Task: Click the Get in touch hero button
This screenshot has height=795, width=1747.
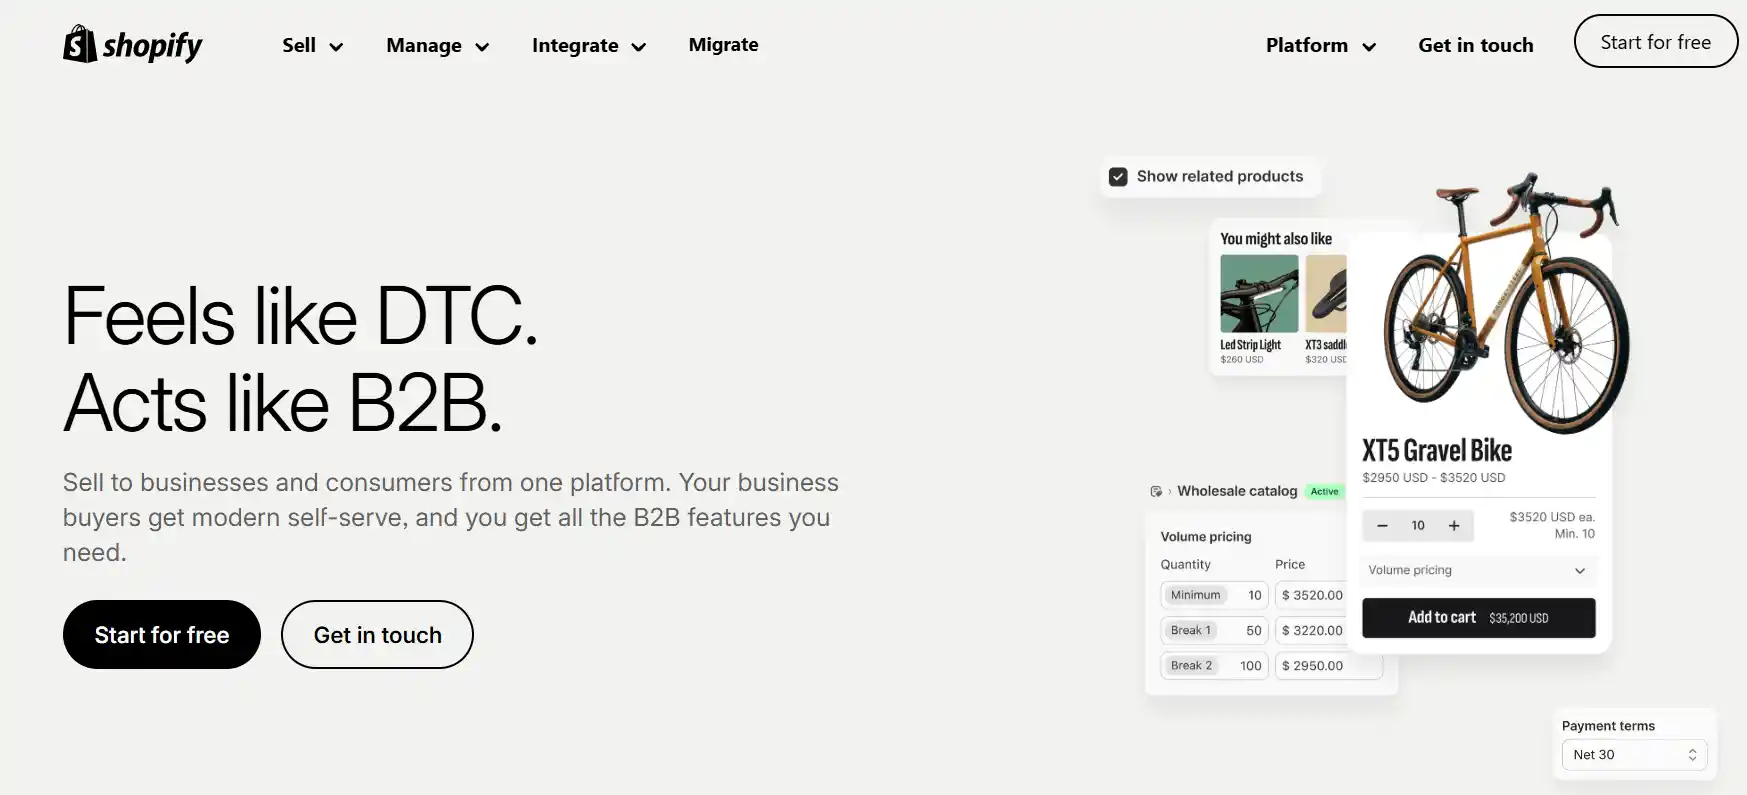Action: pyautogui.click(x=377, y=635)
